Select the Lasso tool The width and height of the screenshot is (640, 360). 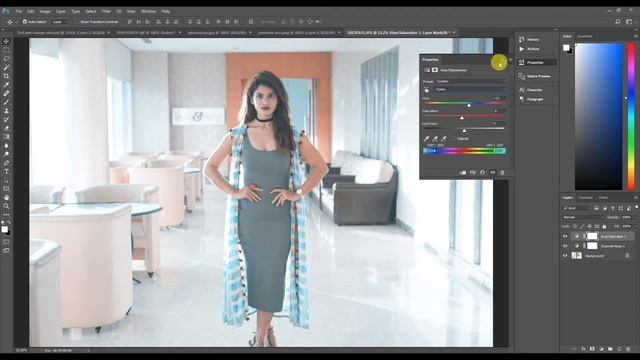coord(6,59)
